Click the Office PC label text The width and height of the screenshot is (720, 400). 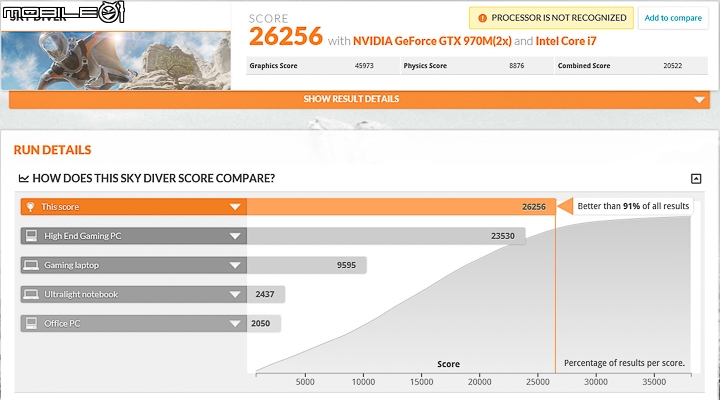coord(62,323)
